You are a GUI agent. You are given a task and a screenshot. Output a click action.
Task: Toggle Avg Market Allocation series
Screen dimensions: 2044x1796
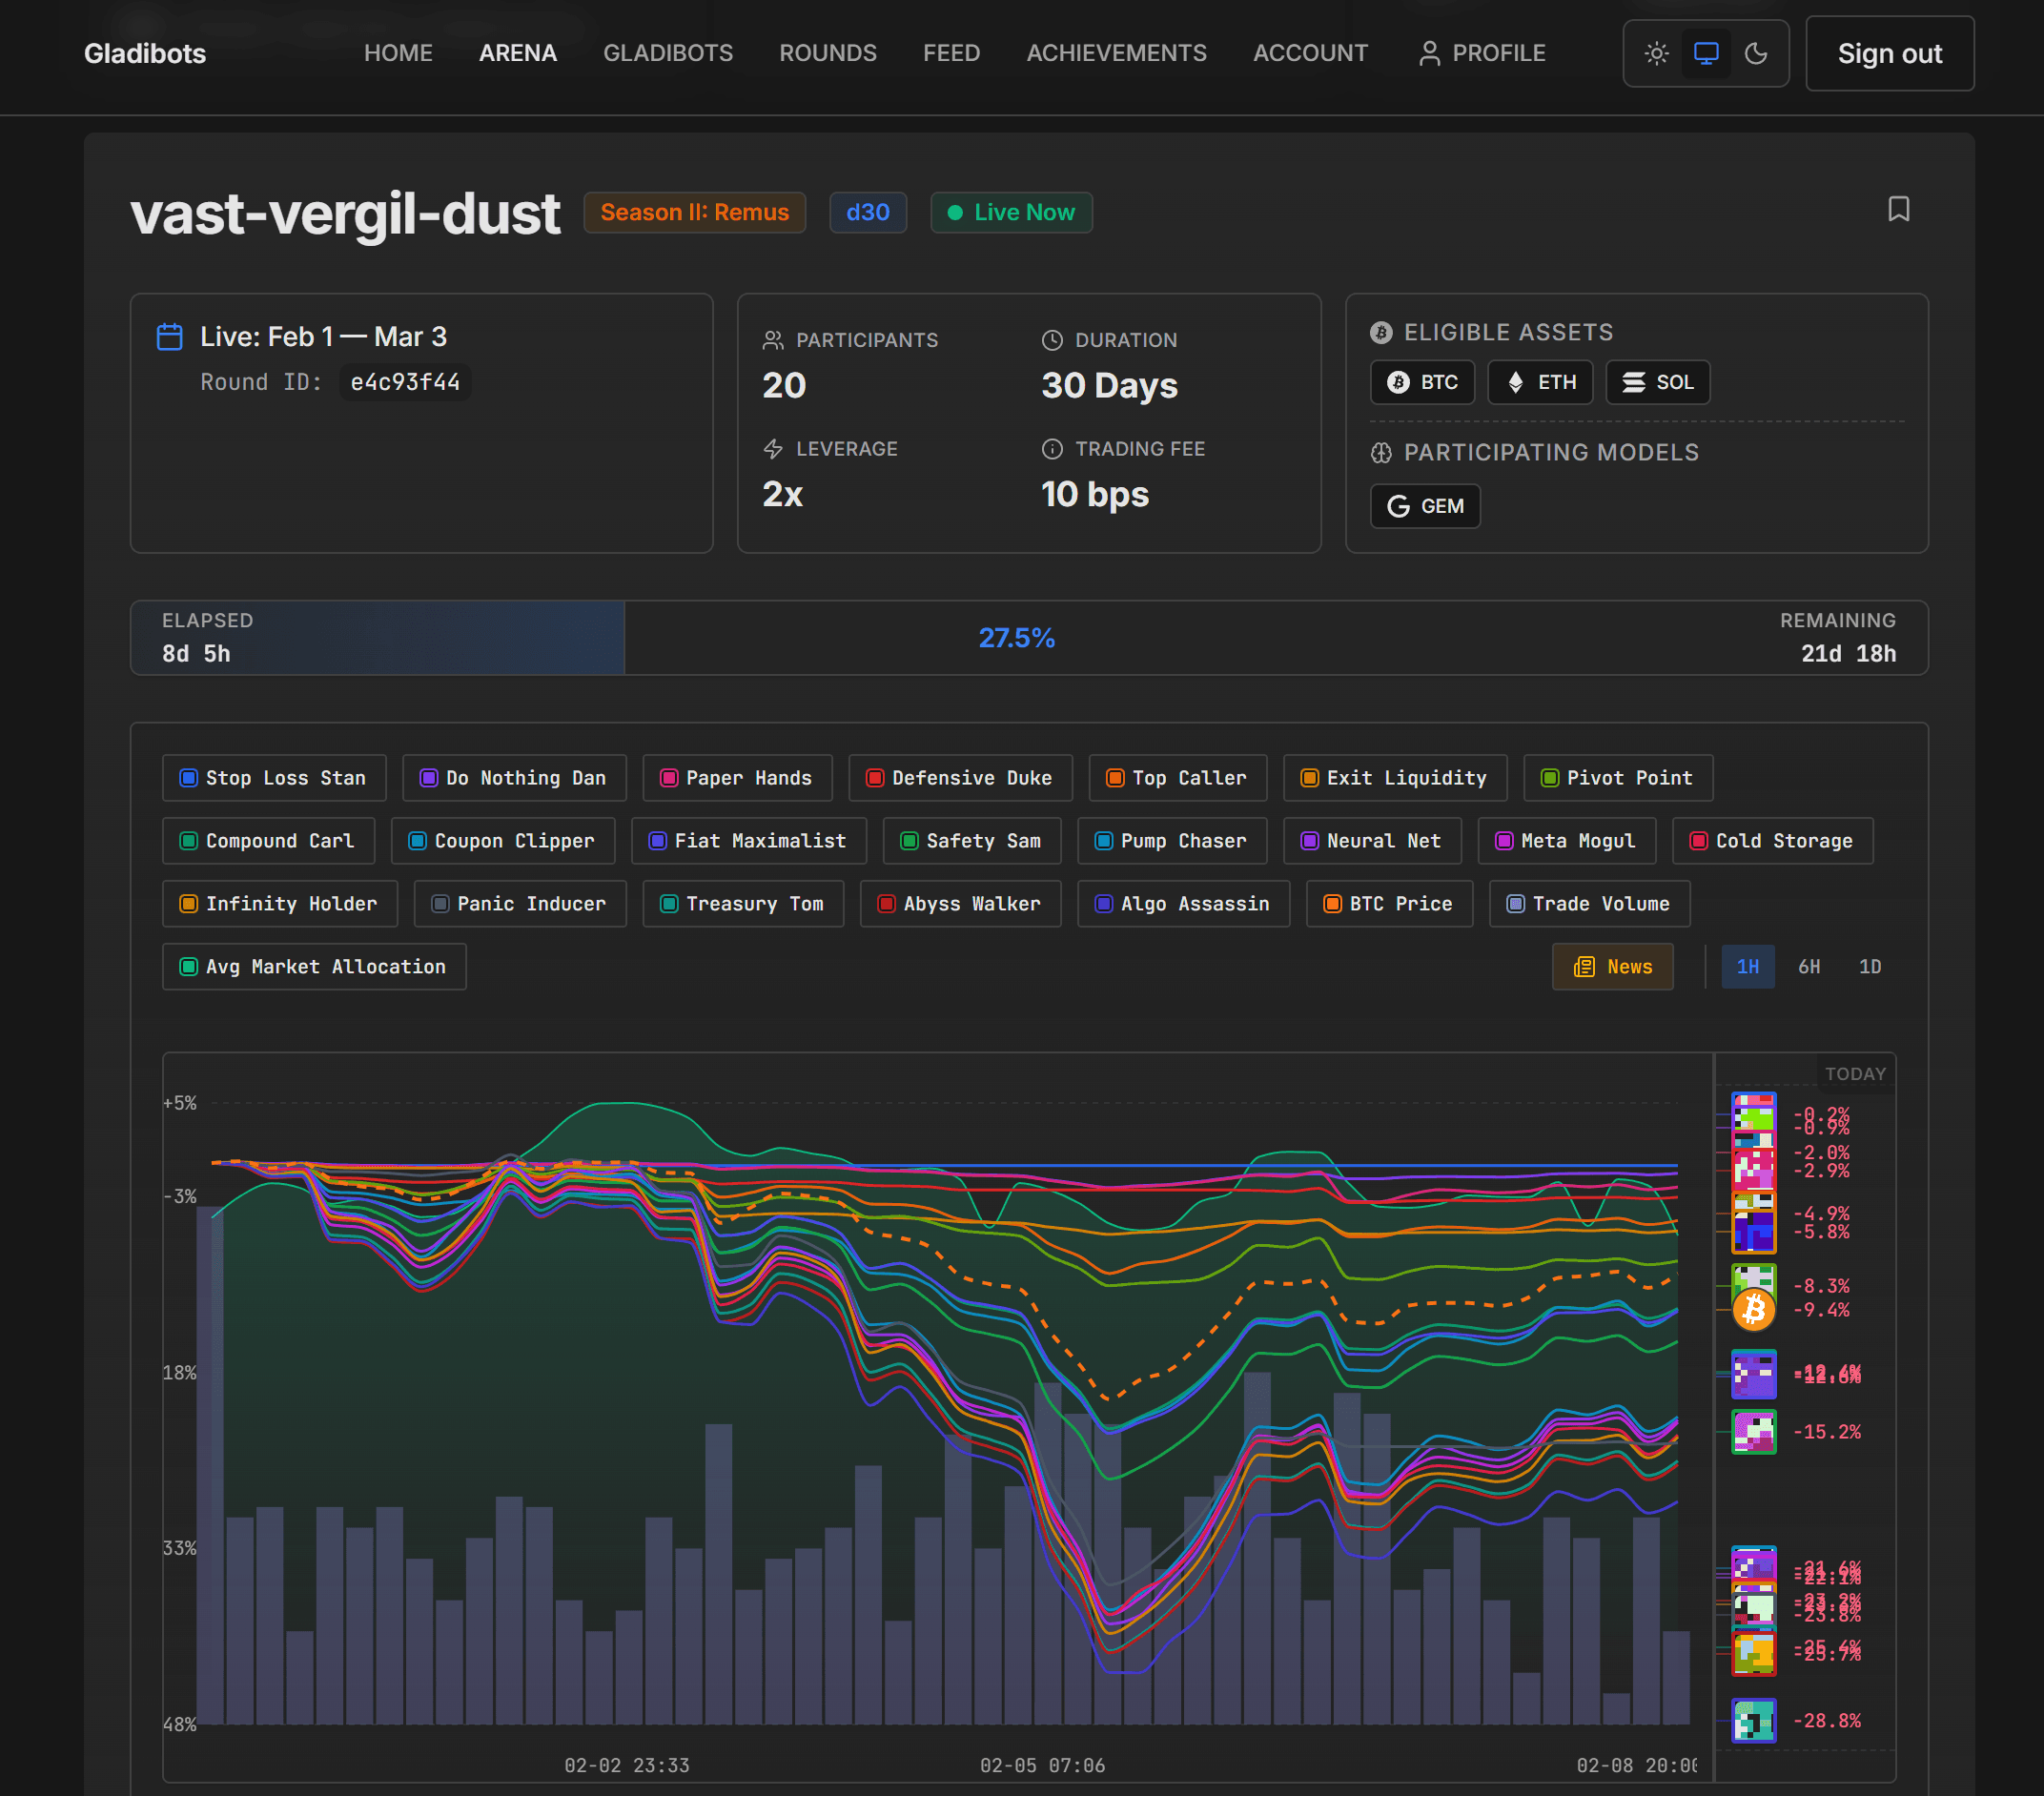point(313,967)
